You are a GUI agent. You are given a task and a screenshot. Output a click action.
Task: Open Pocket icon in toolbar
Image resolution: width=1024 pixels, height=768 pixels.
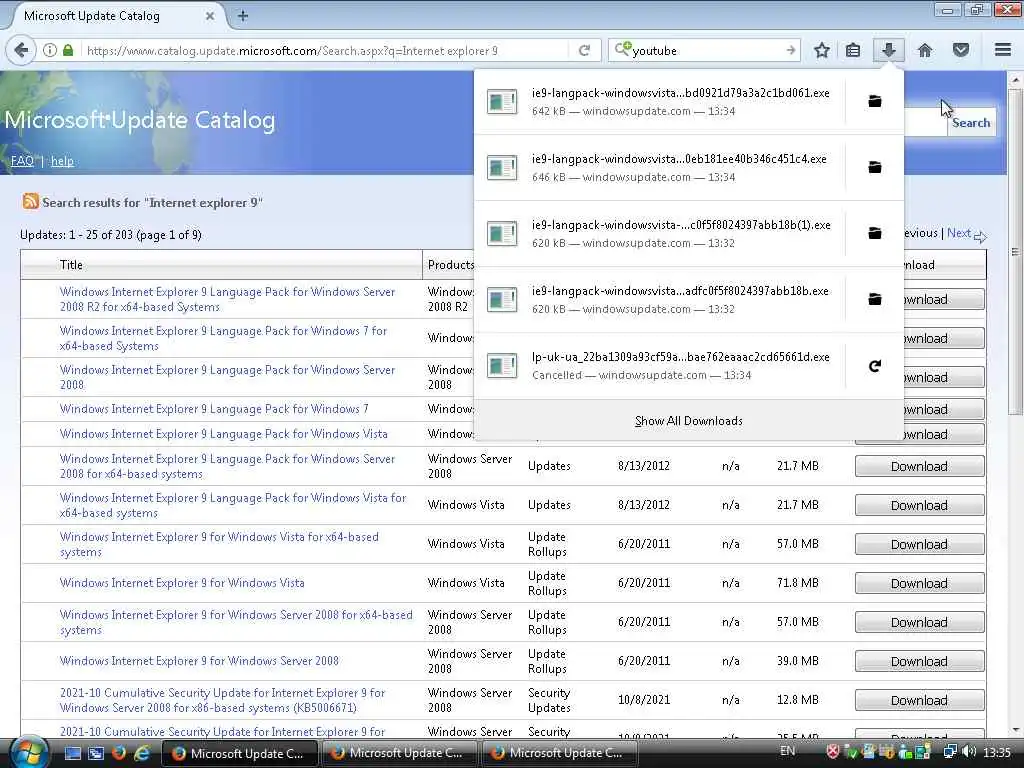961,50
